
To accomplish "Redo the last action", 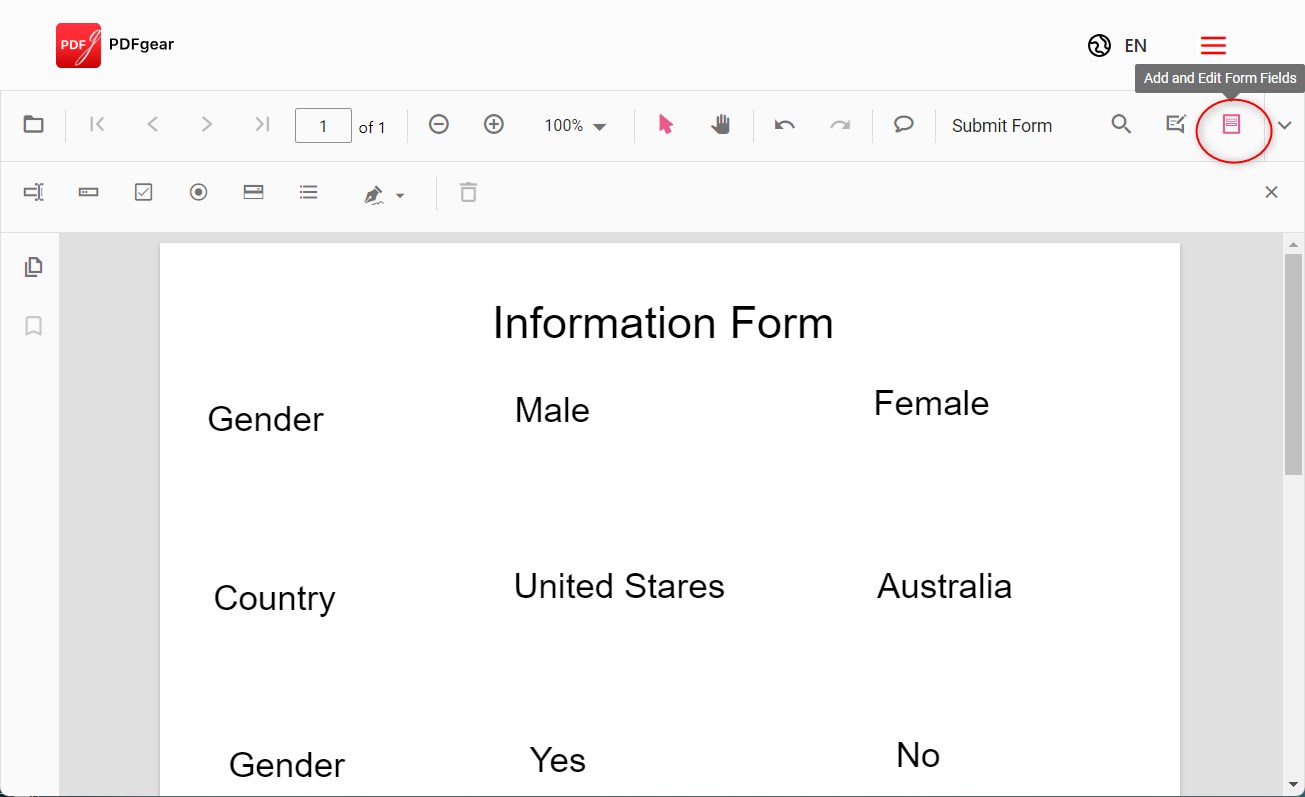I will [x=840, y=125].
